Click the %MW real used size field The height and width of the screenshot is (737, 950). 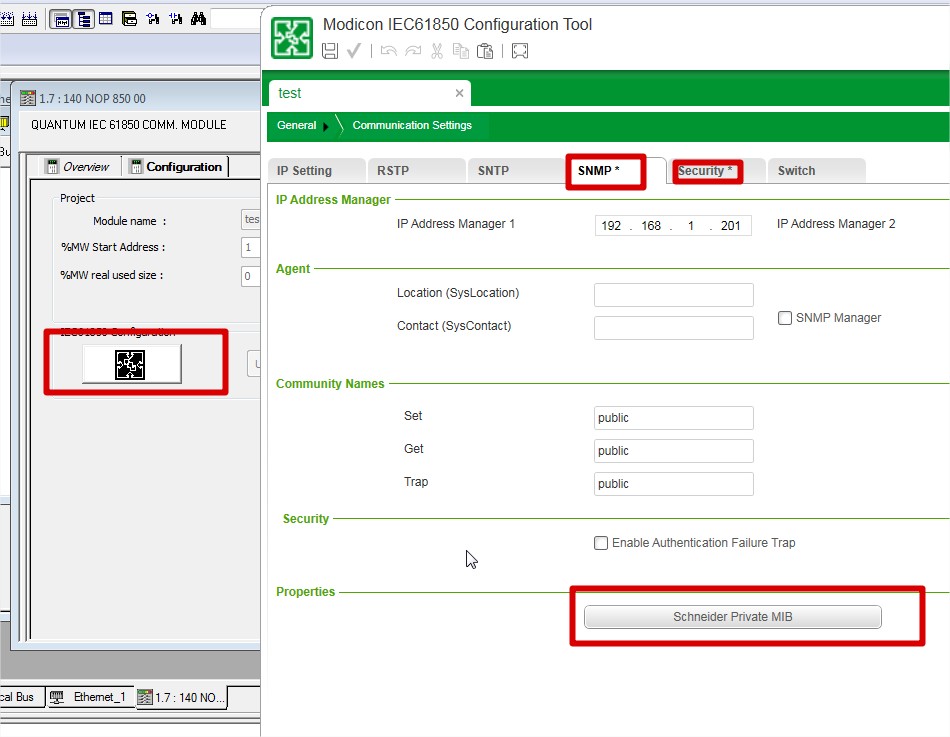pos(251,276)
